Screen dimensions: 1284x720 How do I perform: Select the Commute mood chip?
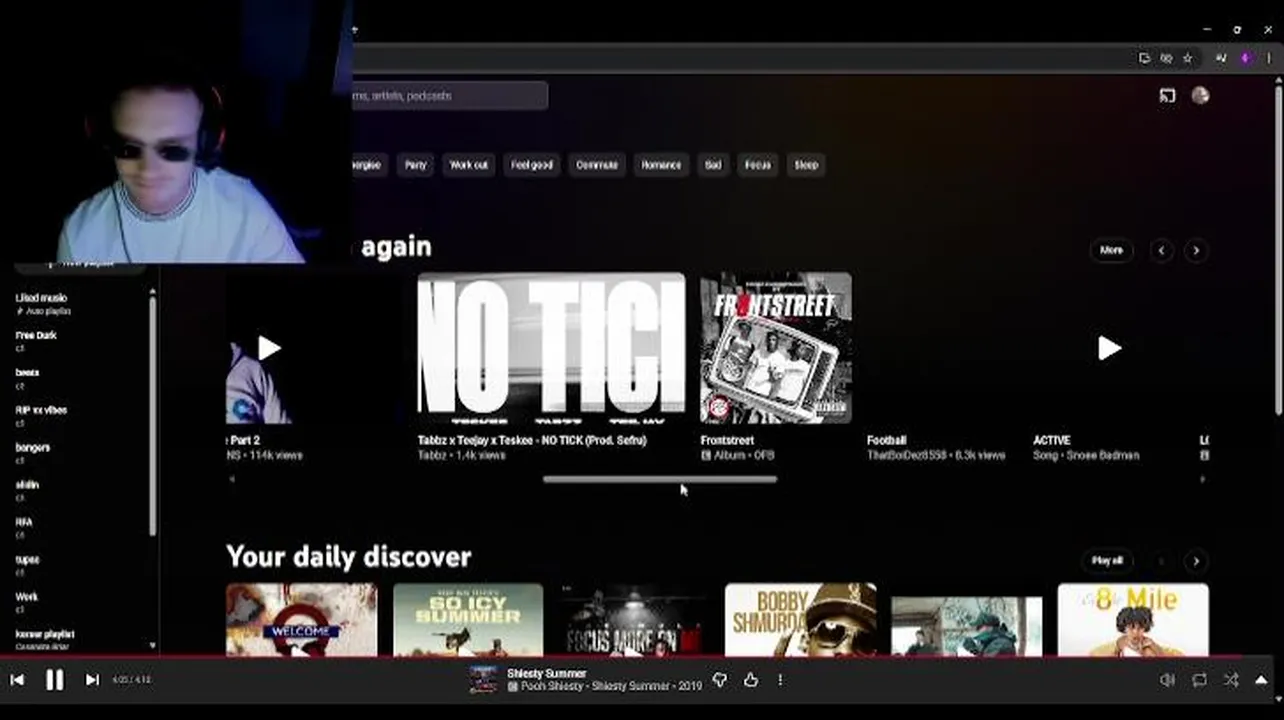(597, 165)
